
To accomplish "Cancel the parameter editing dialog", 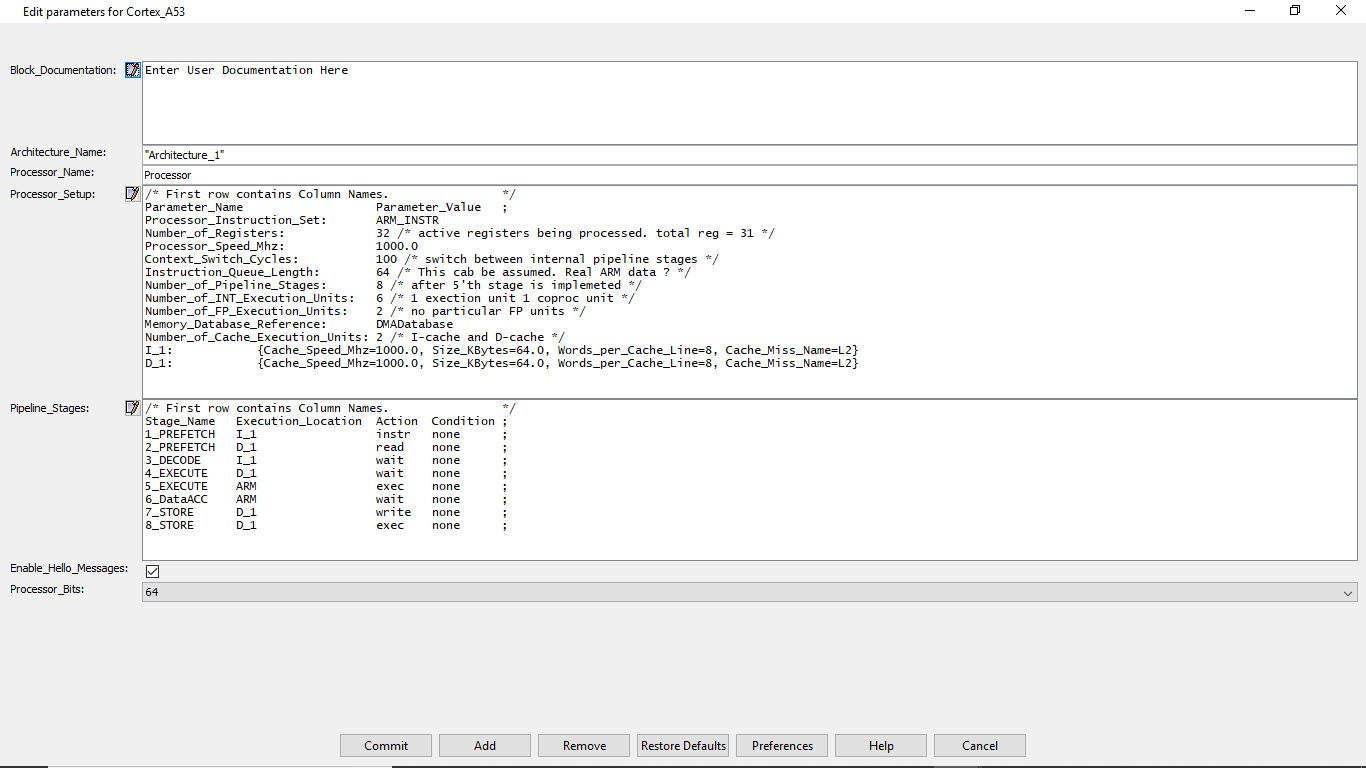I will [980, 746].
